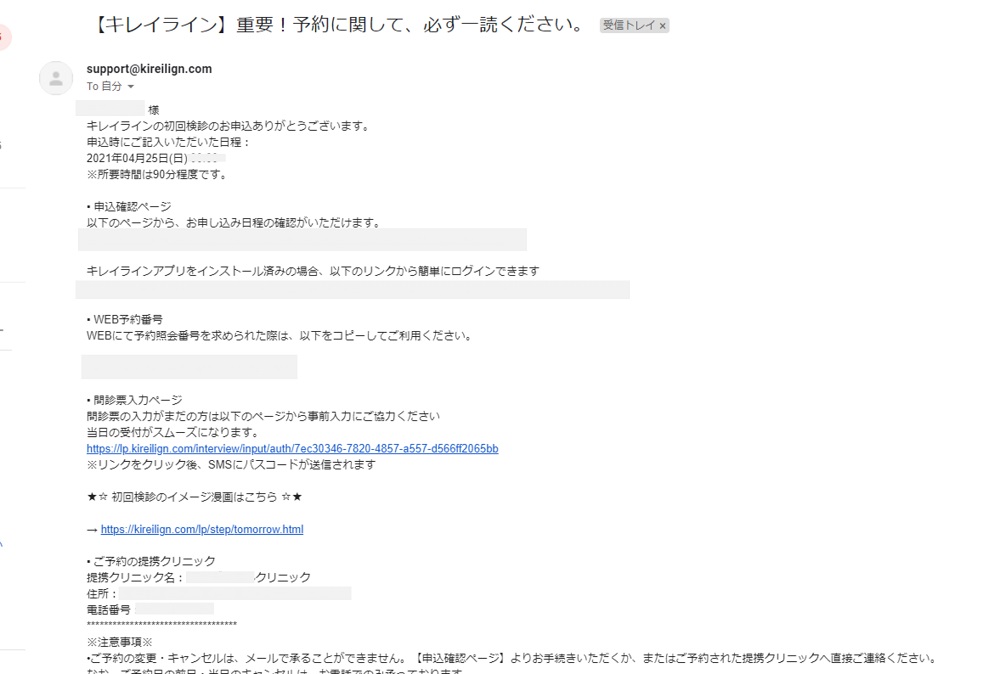
Task: Select the date 2021年04月25日(日)
Action: point(137,158)
